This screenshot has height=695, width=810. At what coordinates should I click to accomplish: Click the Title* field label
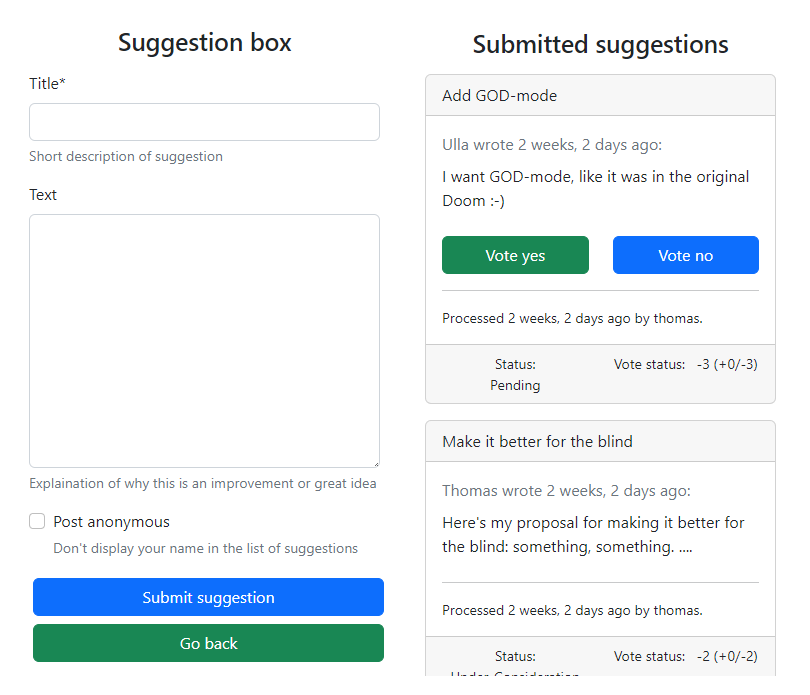(47, 84)
